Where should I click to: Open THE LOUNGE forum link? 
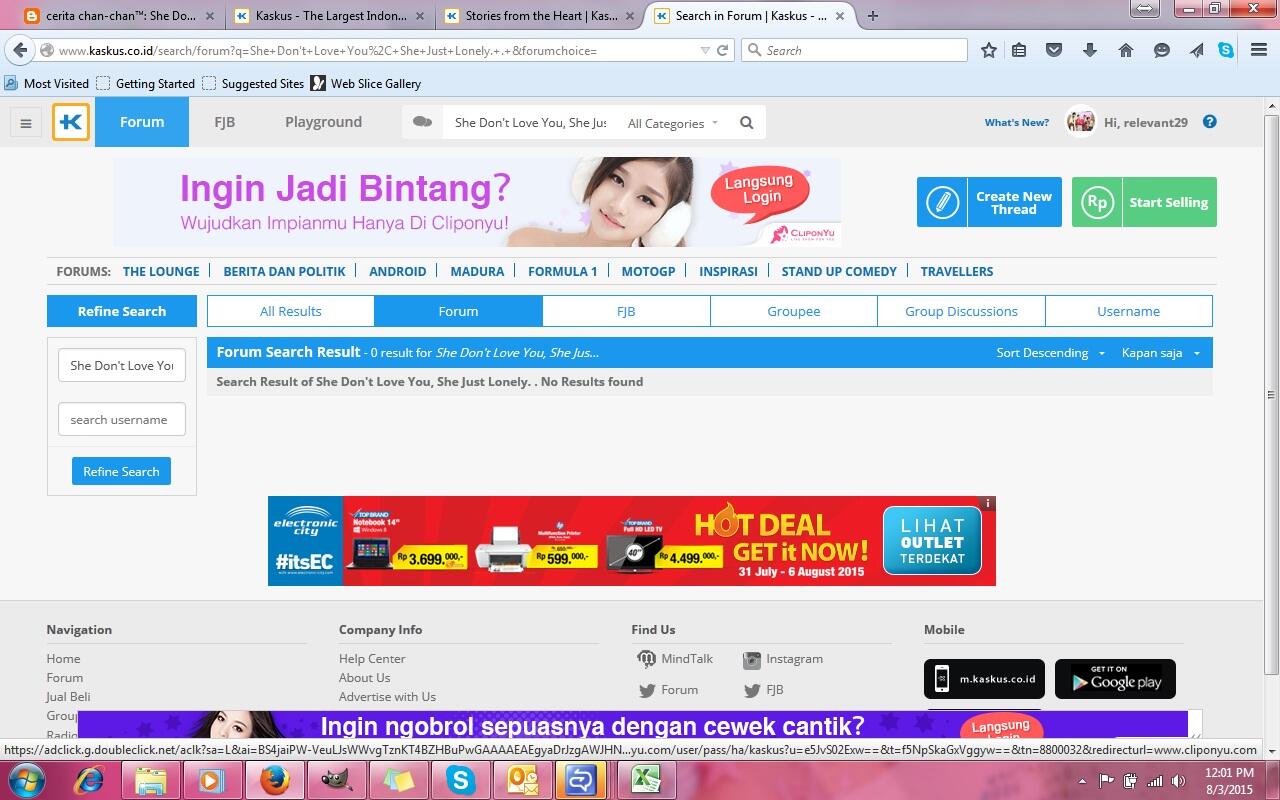tap(161, 271)
